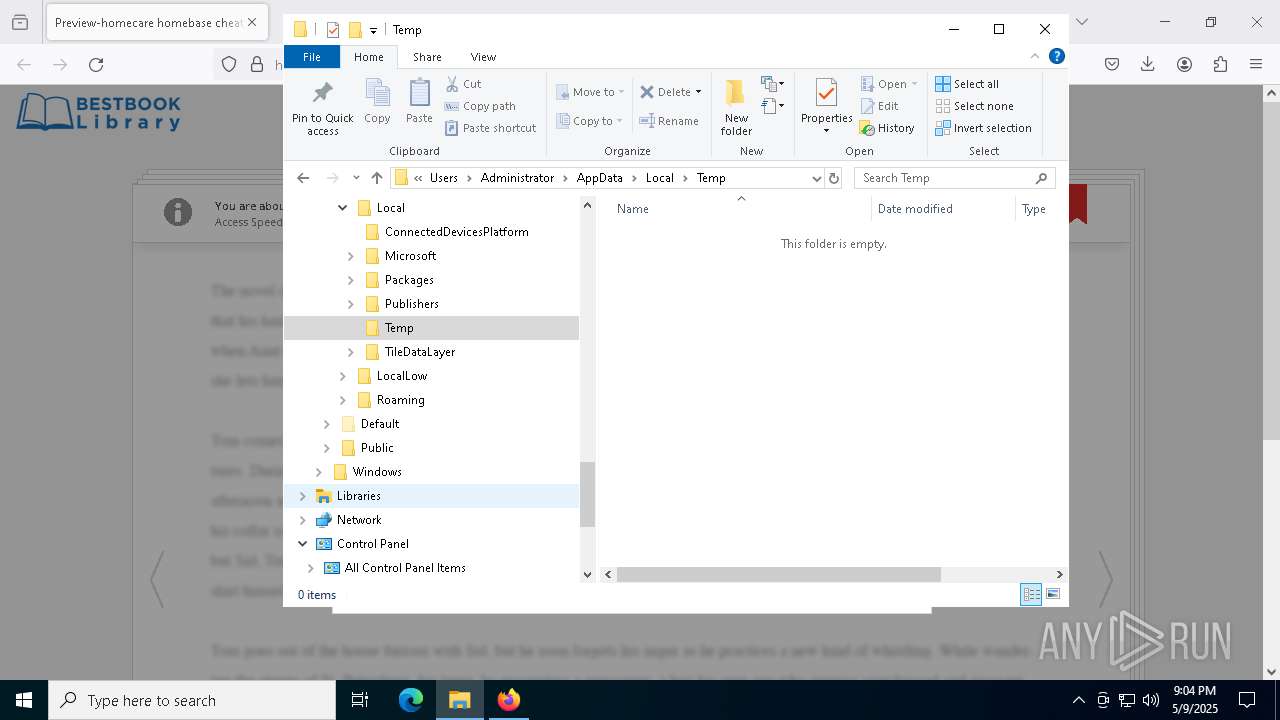Click horizontal scrollbar in file list
Viewport: 1280px width, 720px height.
(x=779, y=575)
